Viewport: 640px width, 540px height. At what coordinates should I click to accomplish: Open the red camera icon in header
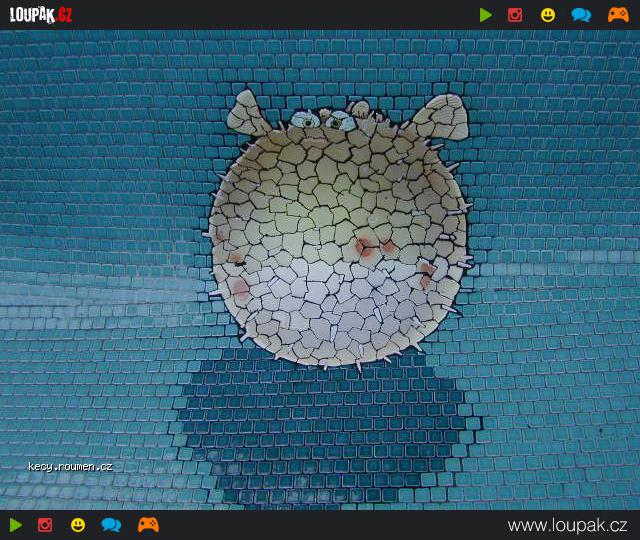click(x=515, y=15)
